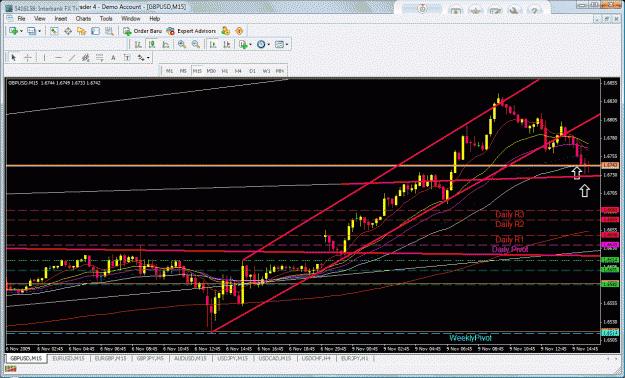This screenshot has height=378, width=625.
Task: Switch to the EURUSD,M15 chart tab
Action: 69,358
